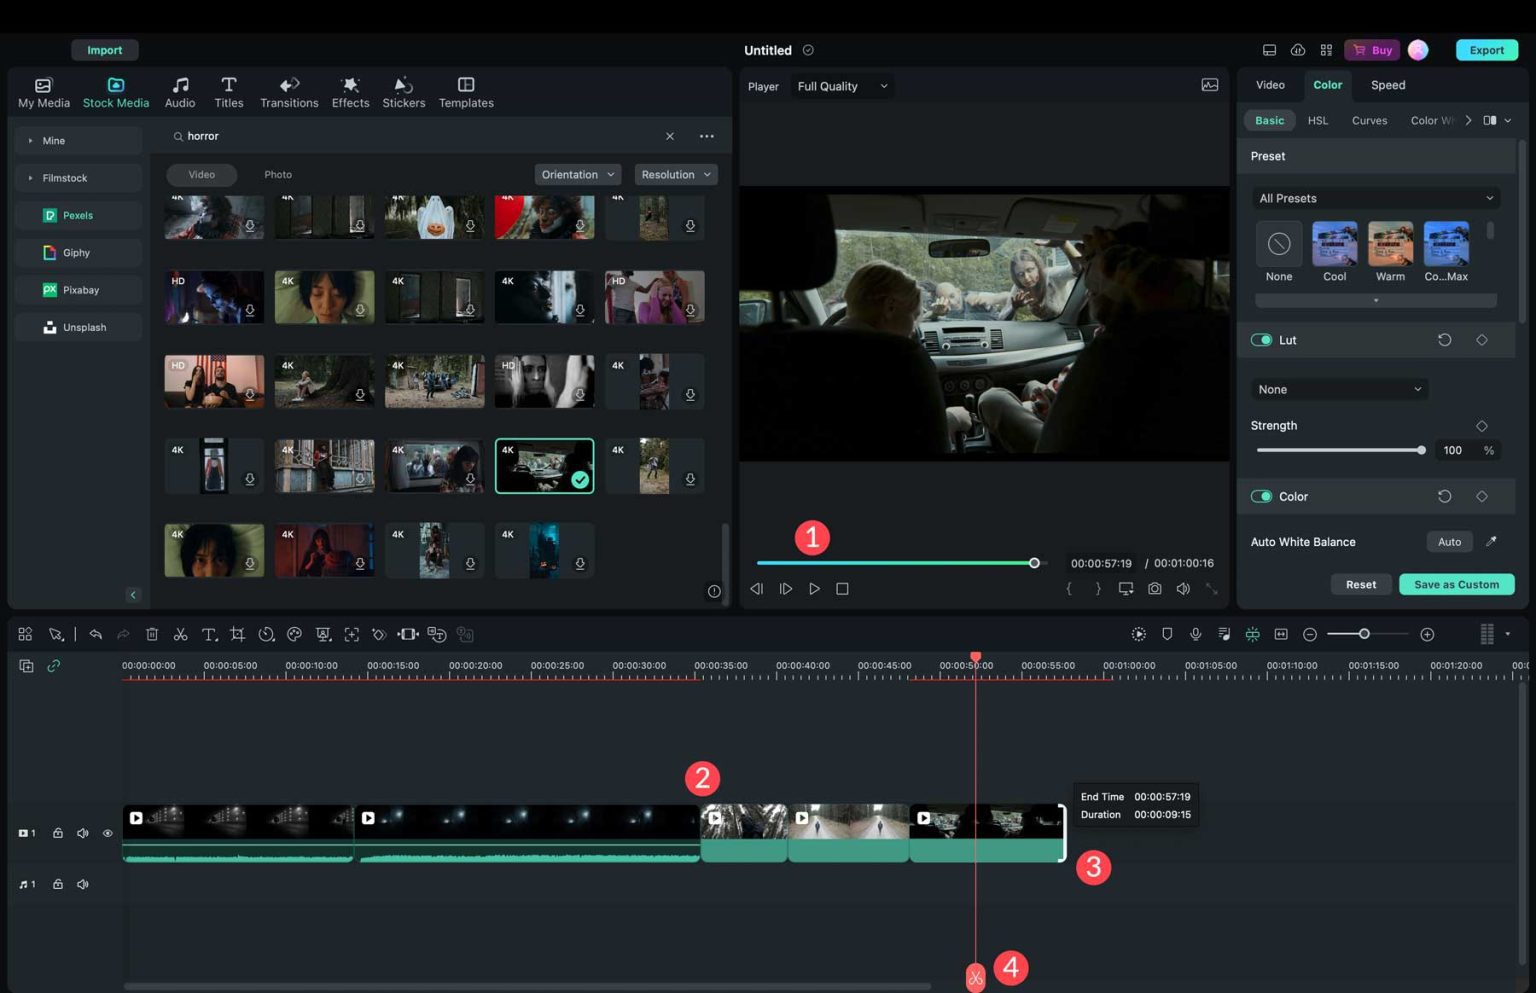
Task: Turn off the Color toggle switch
Action: point(1261,496)
